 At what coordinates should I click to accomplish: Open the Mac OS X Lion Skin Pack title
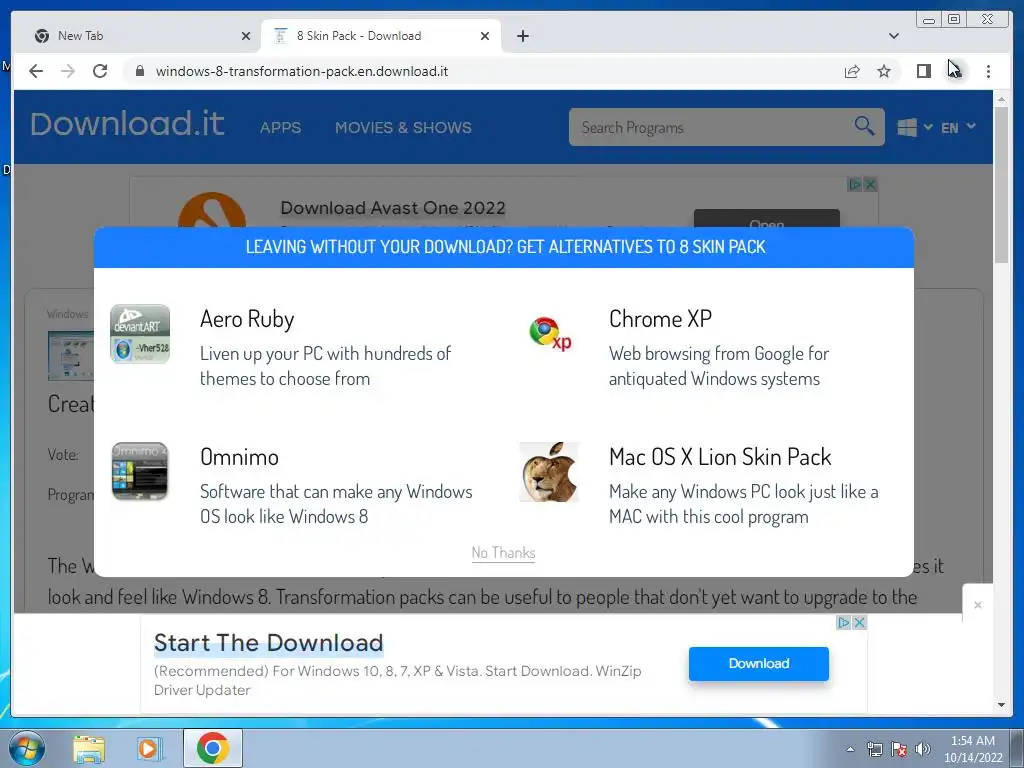[720, 456]
